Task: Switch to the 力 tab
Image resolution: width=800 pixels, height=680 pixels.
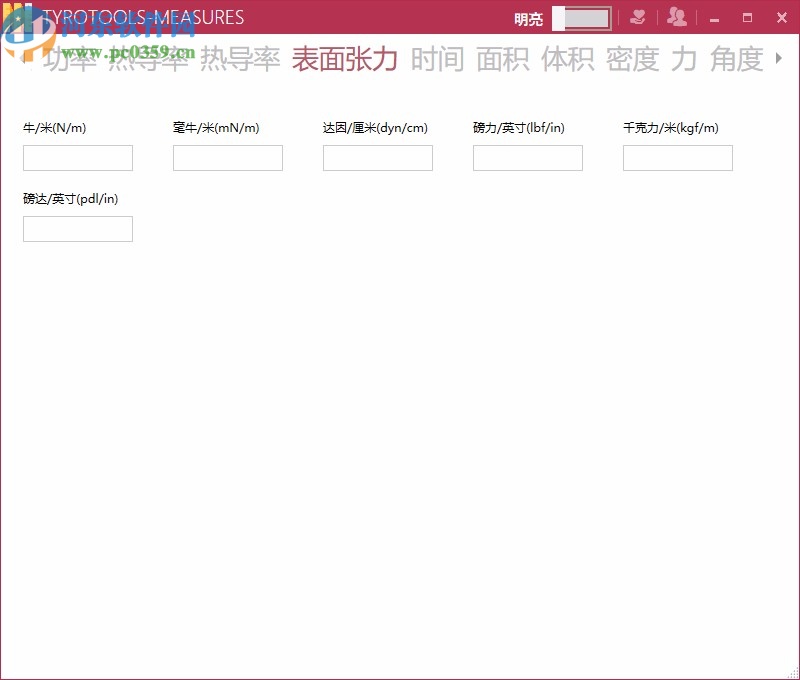Action: (x=684, y=59)
